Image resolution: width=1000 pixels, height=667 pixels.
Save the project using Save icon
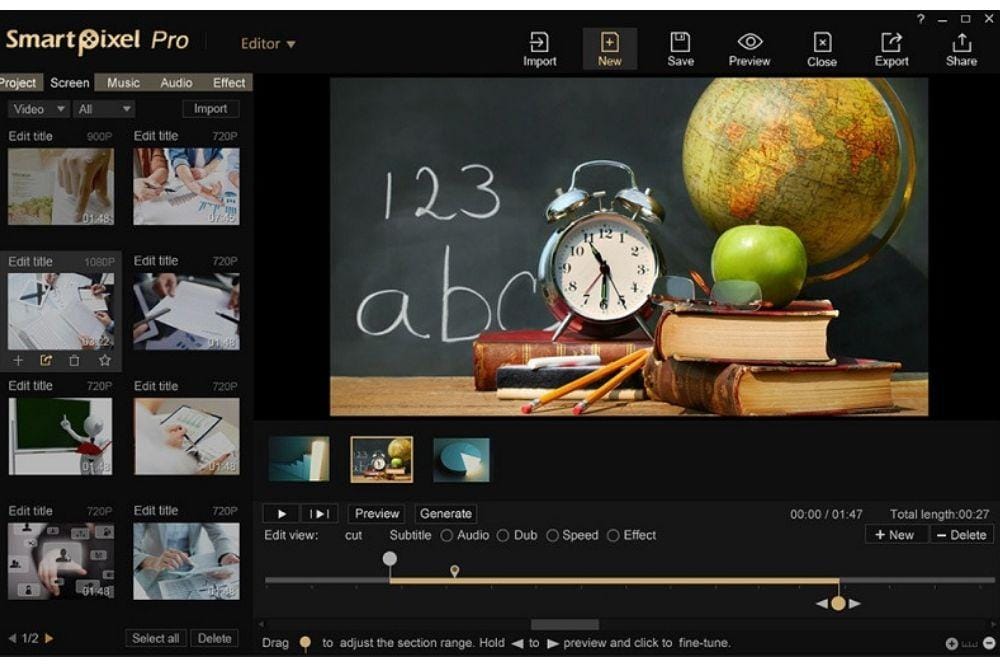(680, 48)
